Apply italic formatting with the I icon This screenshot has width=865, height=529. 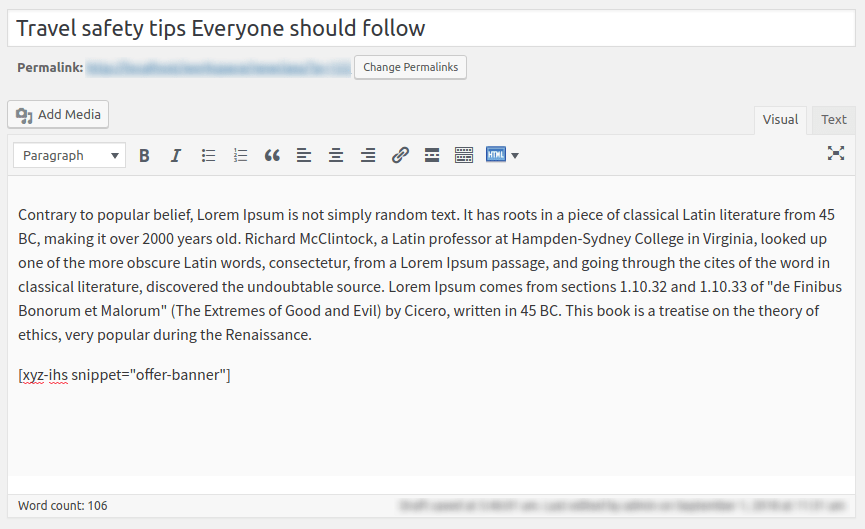click(176, 156)
